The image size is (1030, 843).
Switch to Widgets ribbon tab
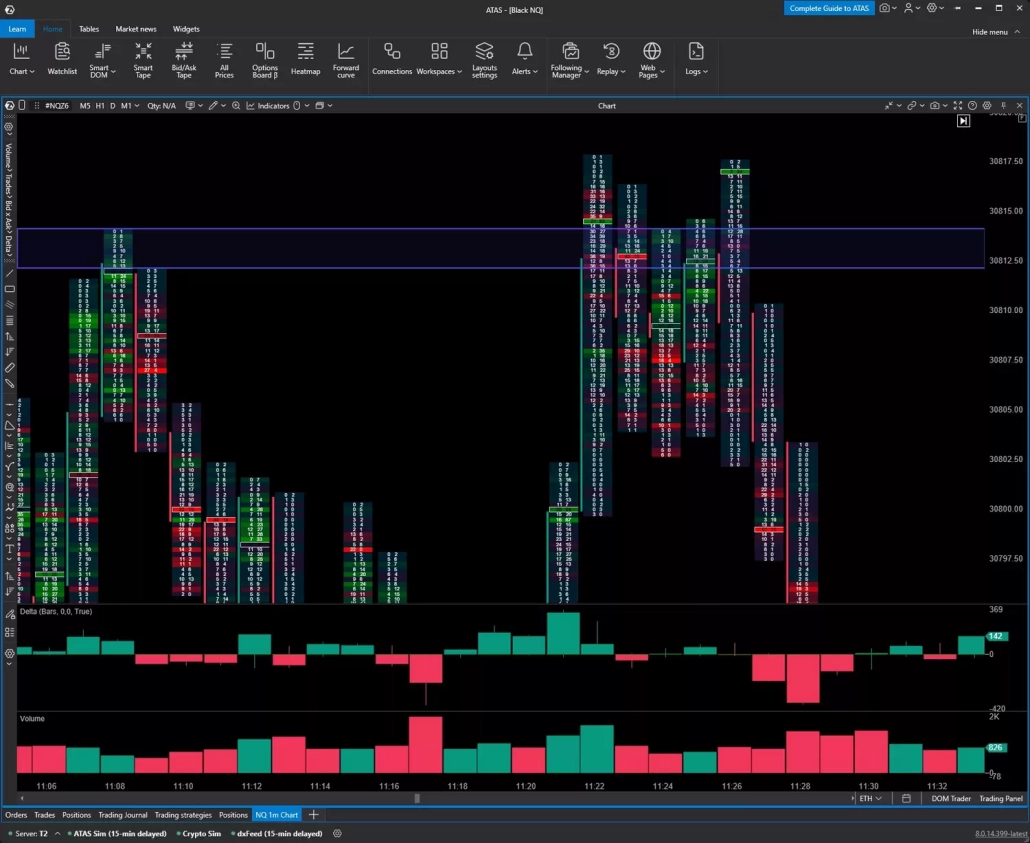(186, 29)
